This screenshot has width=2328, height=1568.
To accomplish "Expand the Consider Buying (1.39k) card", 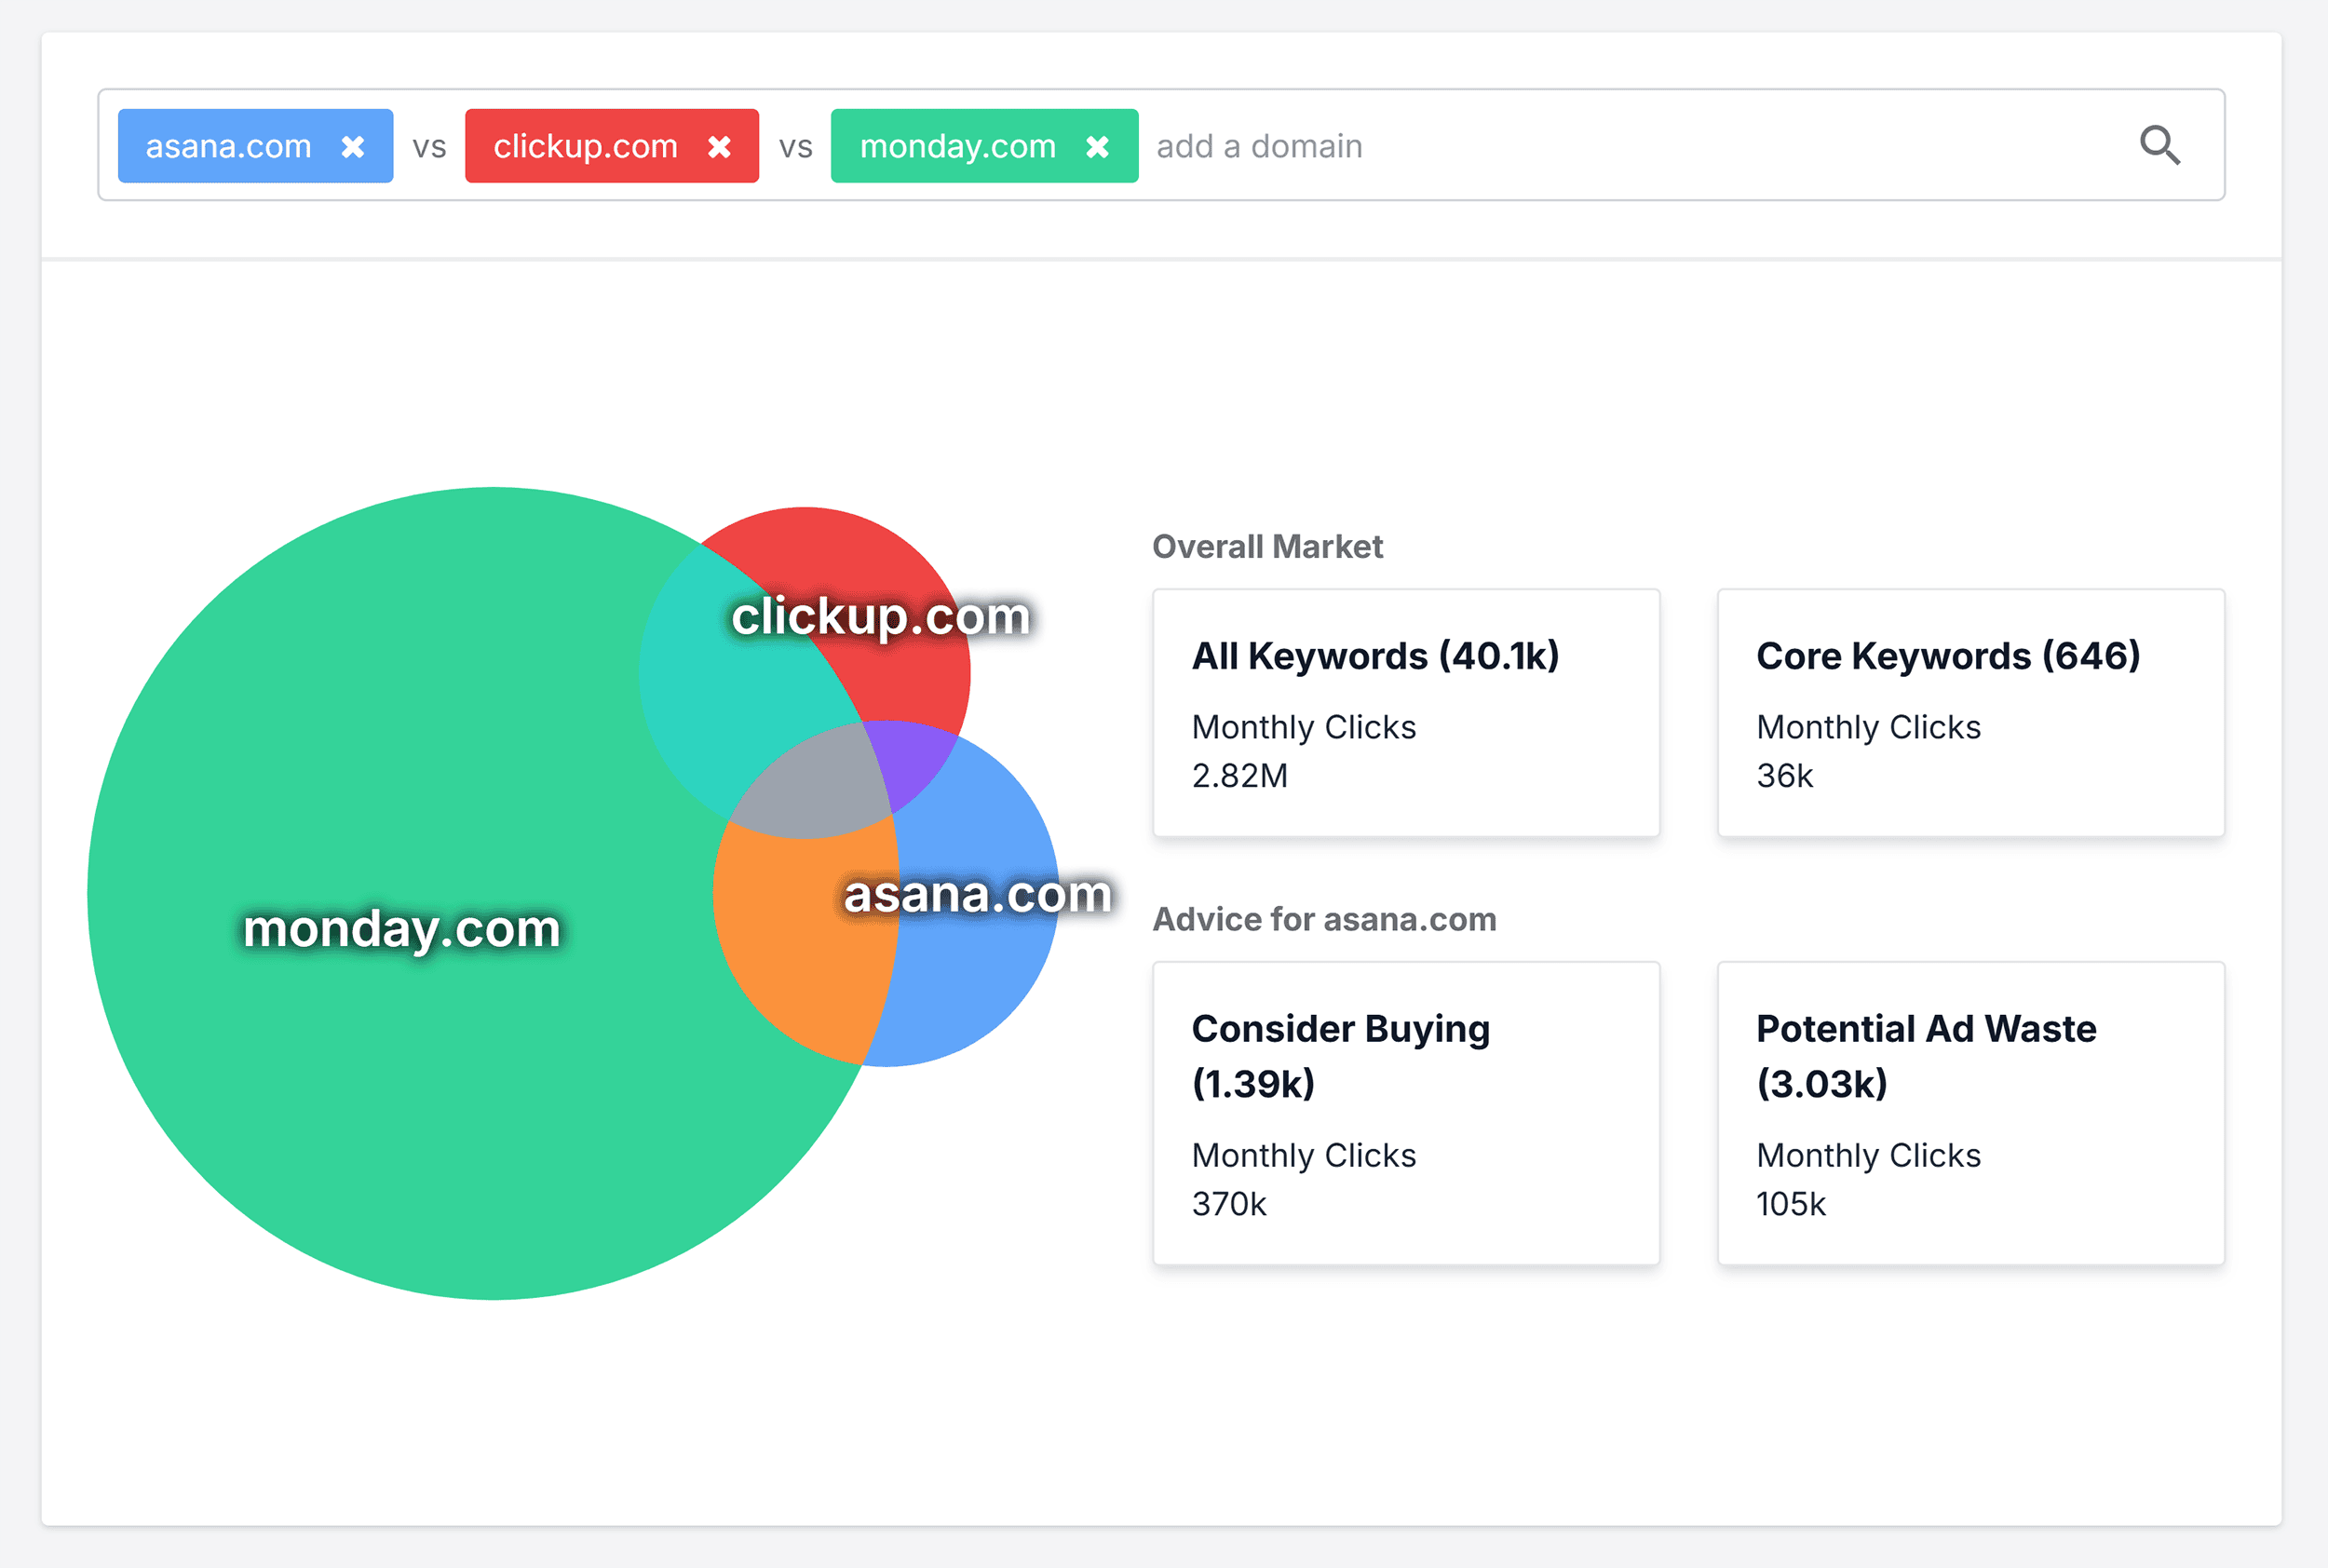I will pyautogui.click(x=1404, y=1112).
